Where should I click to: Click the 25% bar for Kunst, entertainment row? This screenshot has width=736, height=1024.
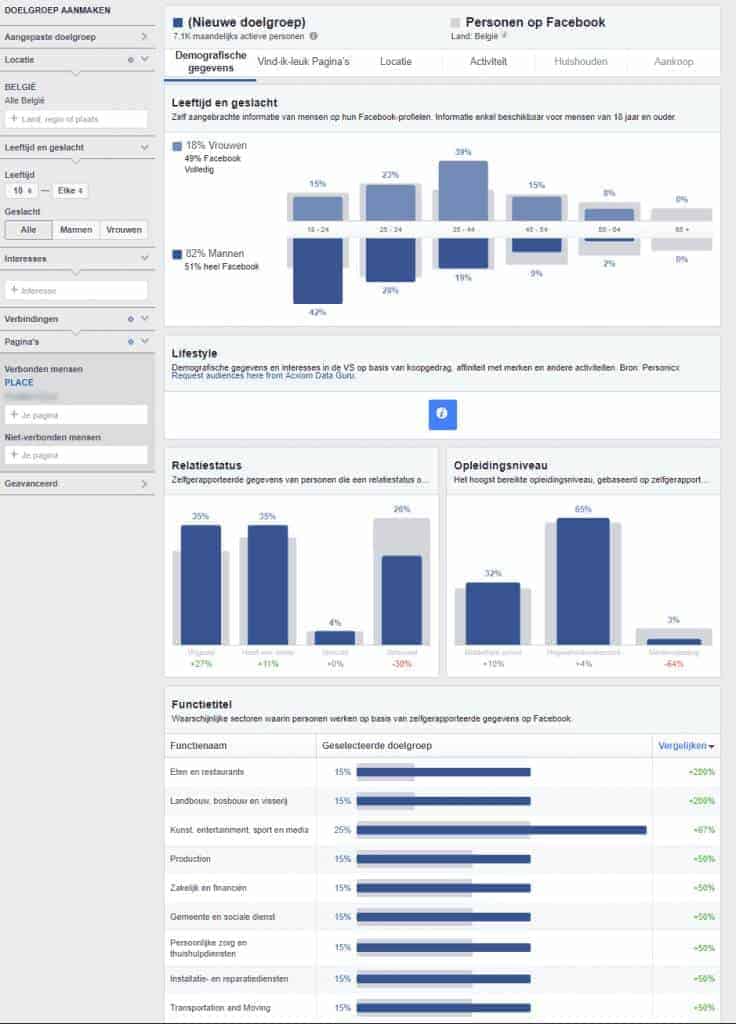point(502,830)
